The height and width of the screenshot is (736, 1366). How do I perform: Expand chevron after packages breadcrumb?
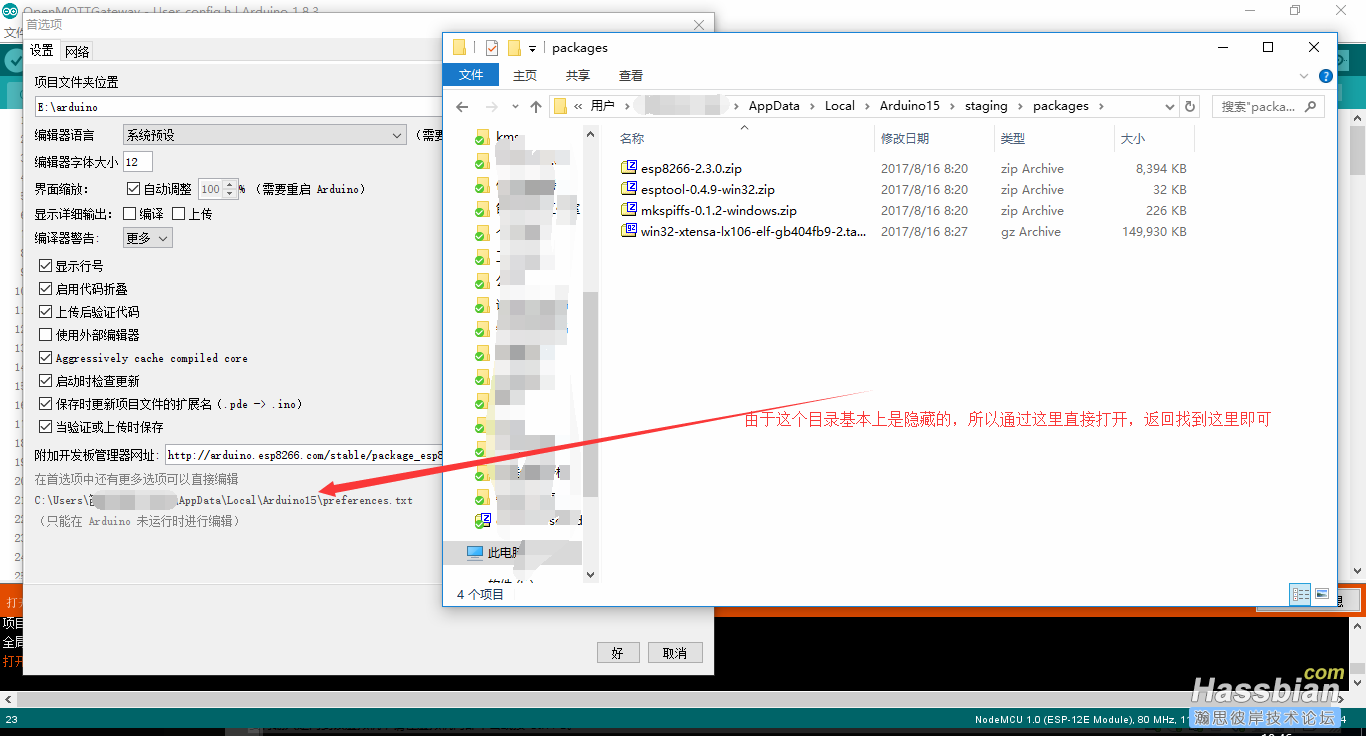tap(1100, 106)
